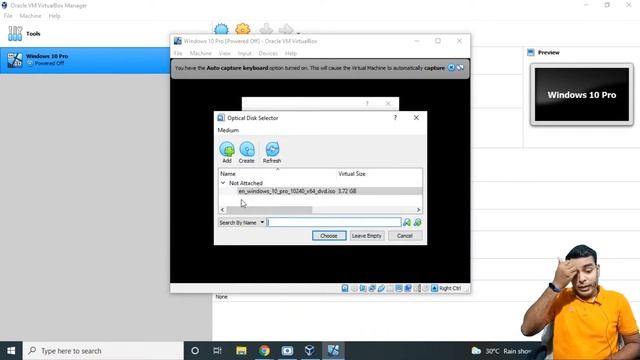Viewport: 640px width, 360px height.
Task: Click the USB status bar icon
Action: click(381, 288)
